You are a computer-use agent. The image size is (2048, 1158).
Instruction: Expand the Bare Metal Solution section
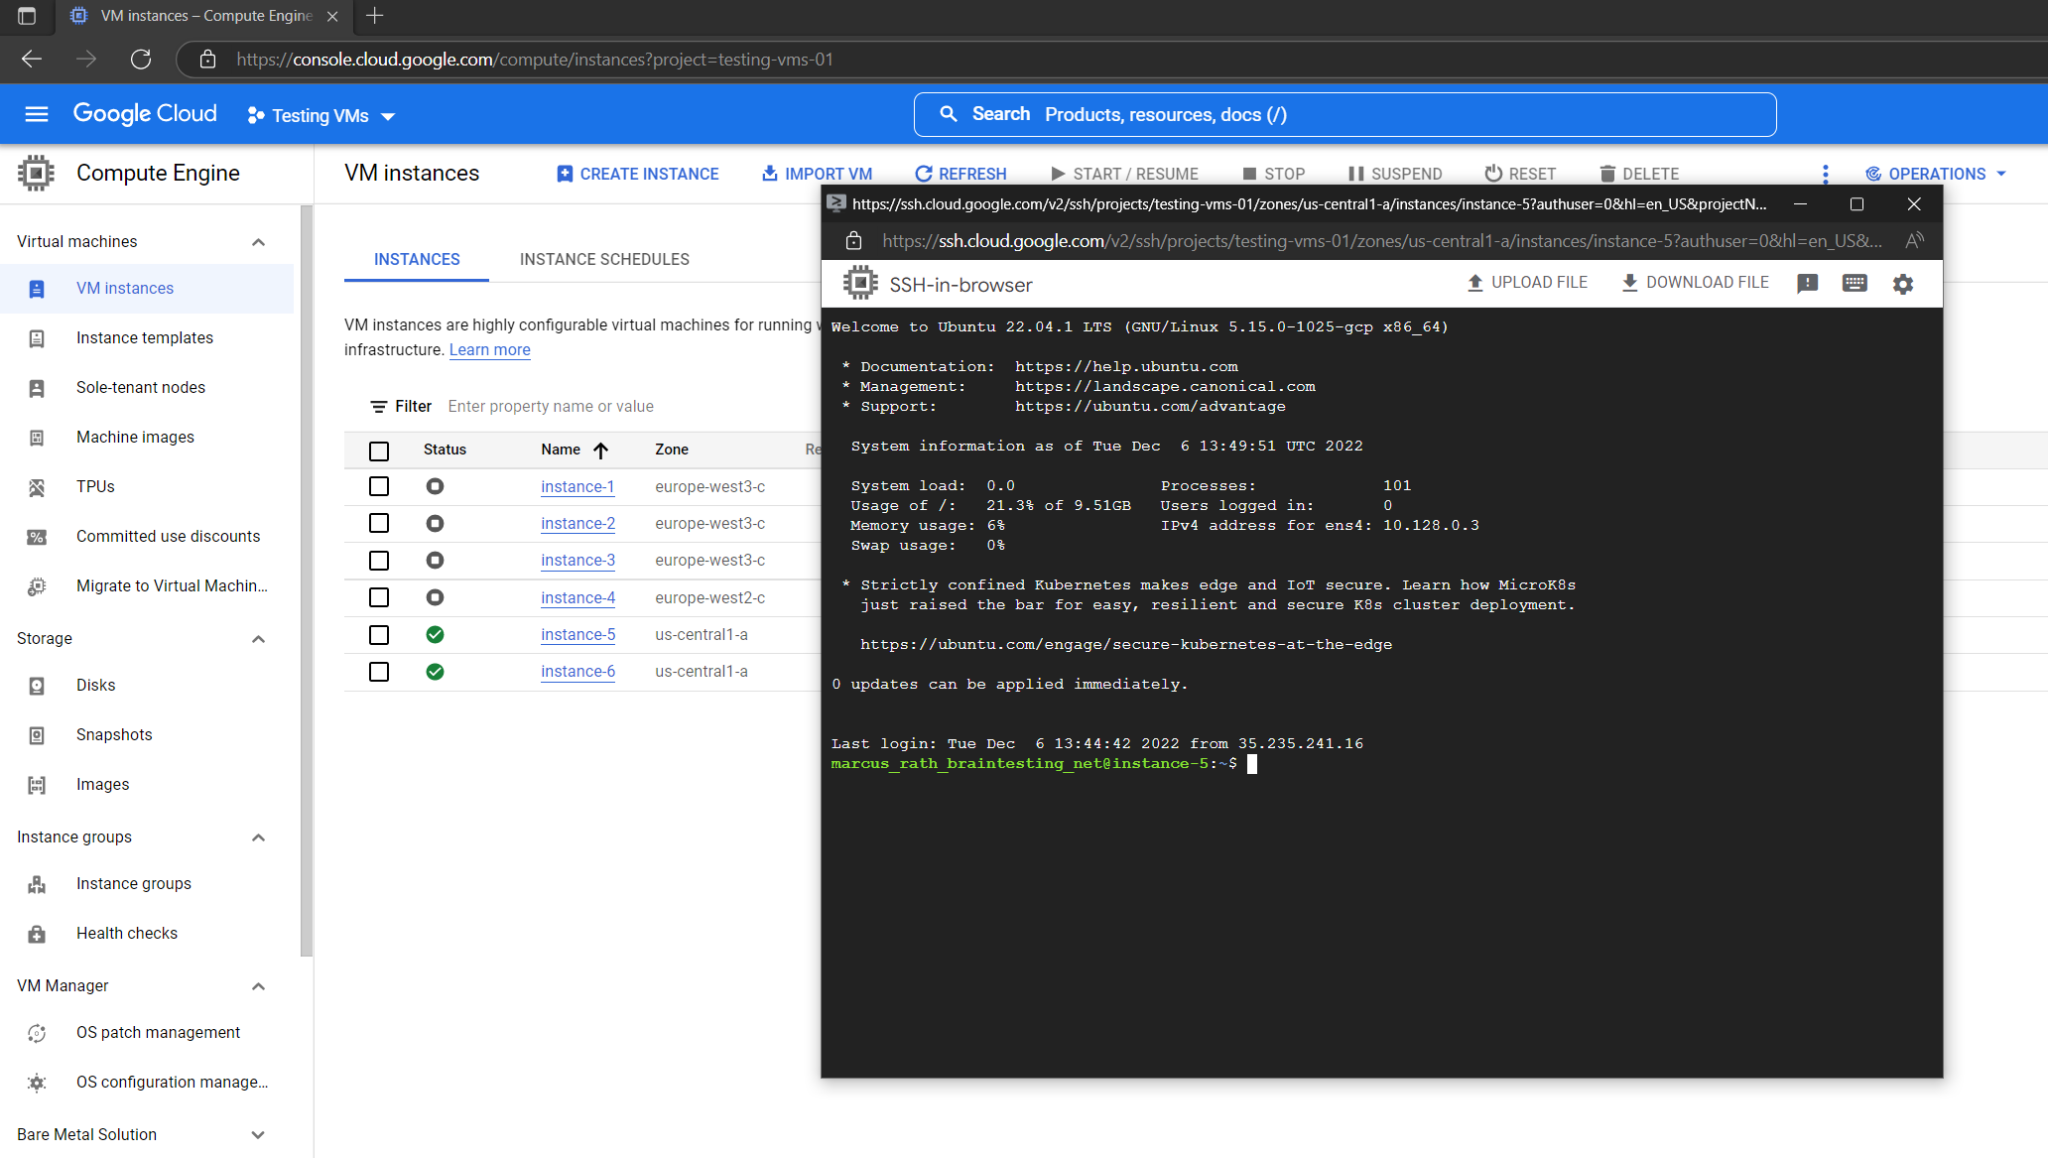258,1134
